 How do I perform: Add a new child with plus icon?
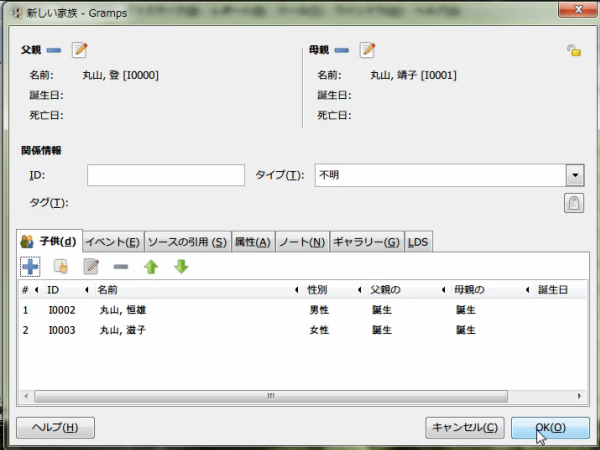[x=30, y=266]
